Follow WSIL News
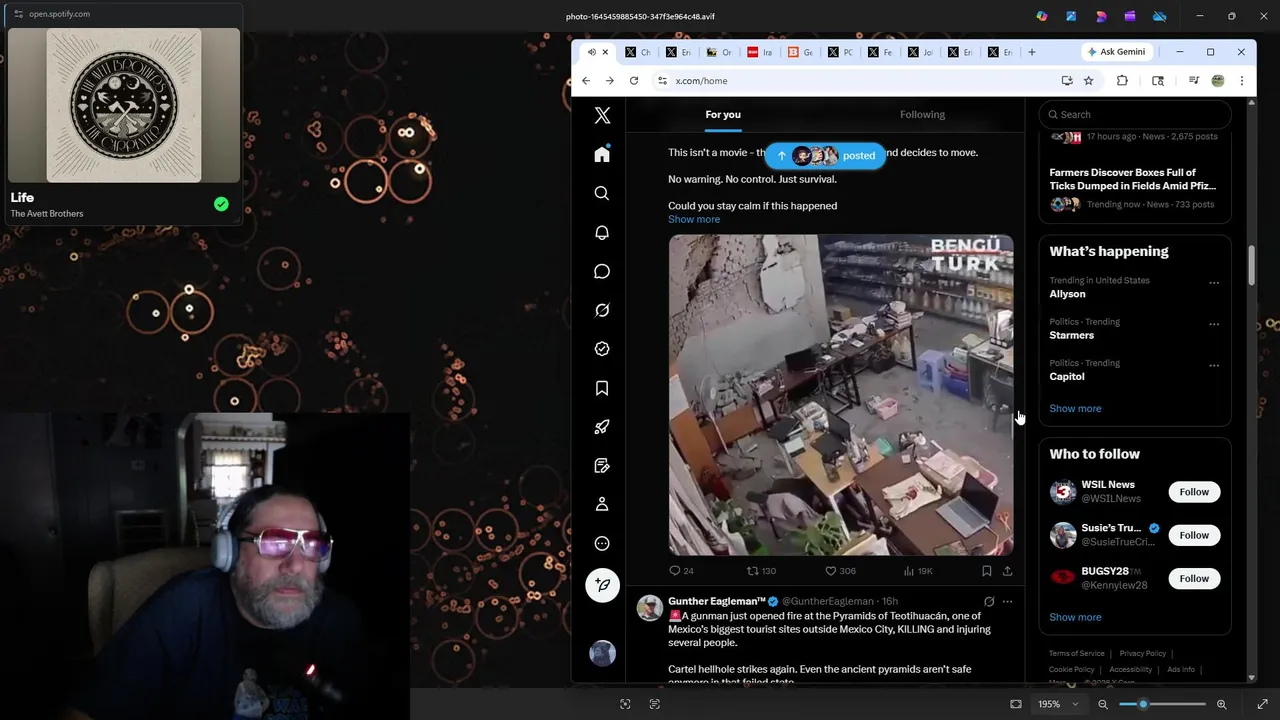This screenshot has height=720, width=1280. 1194,492
